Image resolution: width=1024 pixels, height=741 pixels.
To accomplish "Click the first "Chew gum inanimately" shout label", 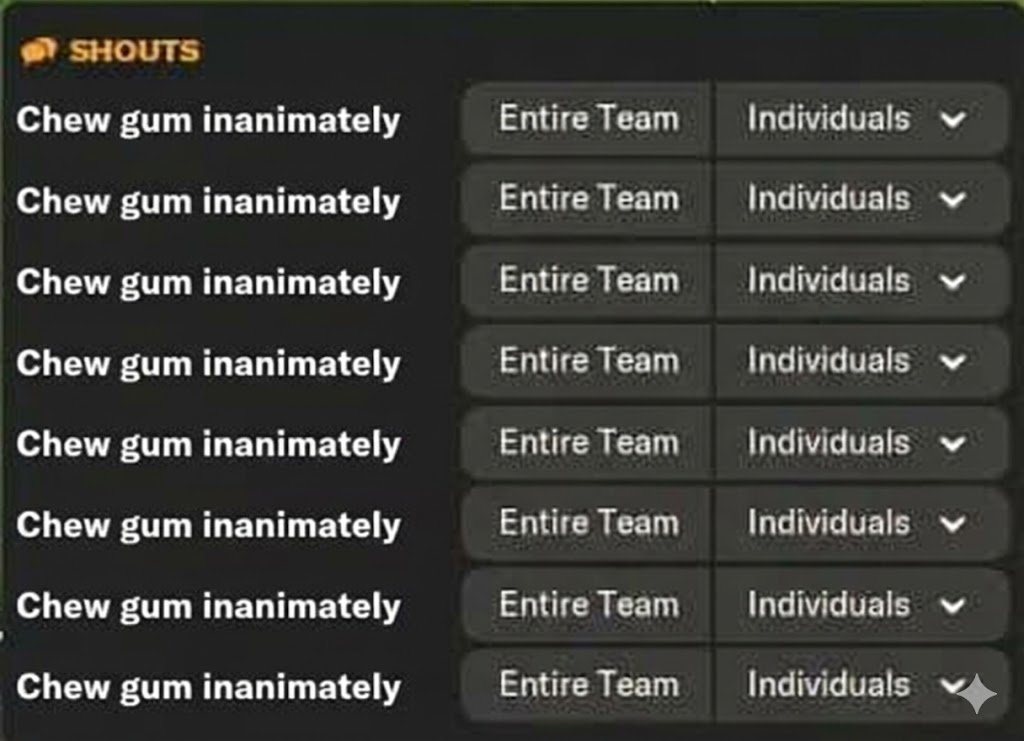I will point(208,120).
